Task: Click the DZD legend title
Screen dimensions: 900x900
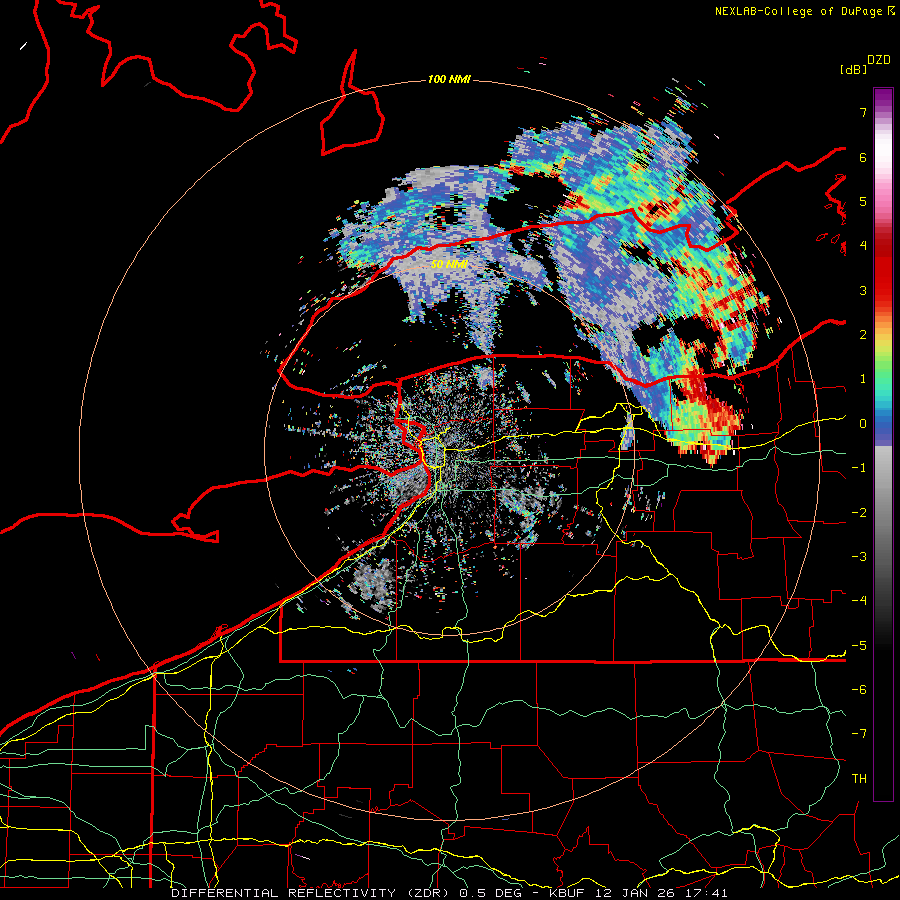Action: pyautogui.click(x=879, y=60)
